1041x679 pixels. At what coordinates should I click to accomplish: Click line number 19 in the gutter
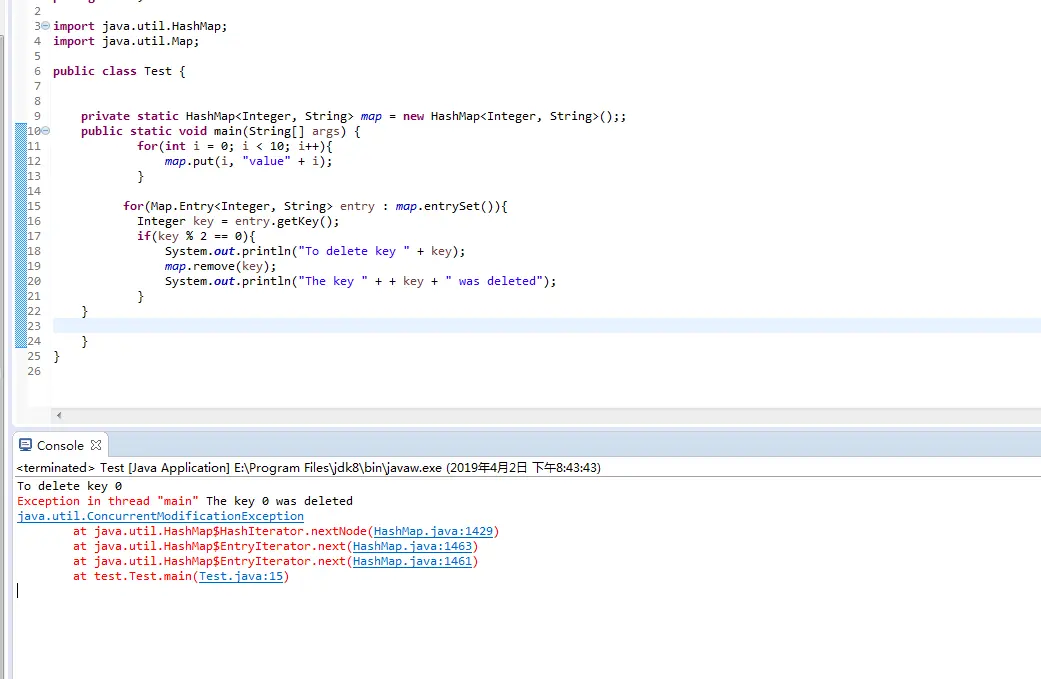[34, 266]
